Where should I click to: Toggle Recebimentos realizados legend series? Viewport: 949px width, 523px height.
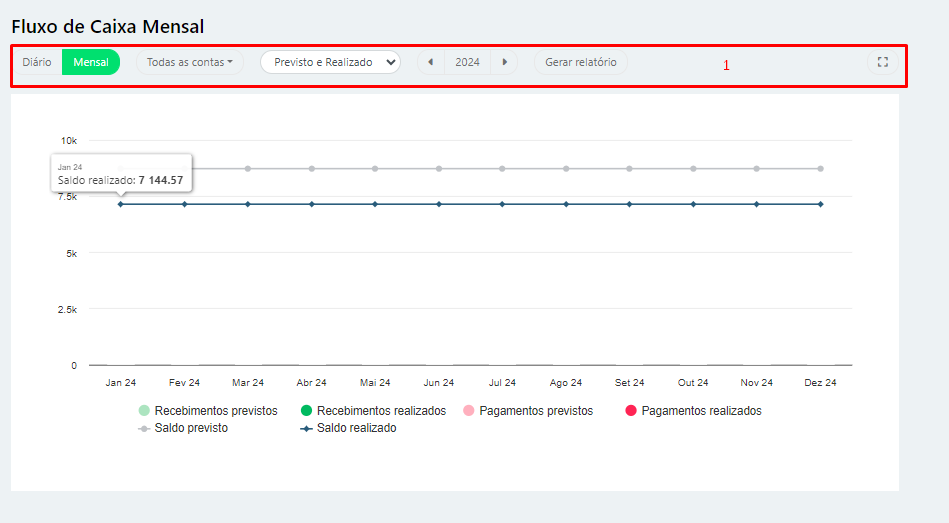point(372,411)
